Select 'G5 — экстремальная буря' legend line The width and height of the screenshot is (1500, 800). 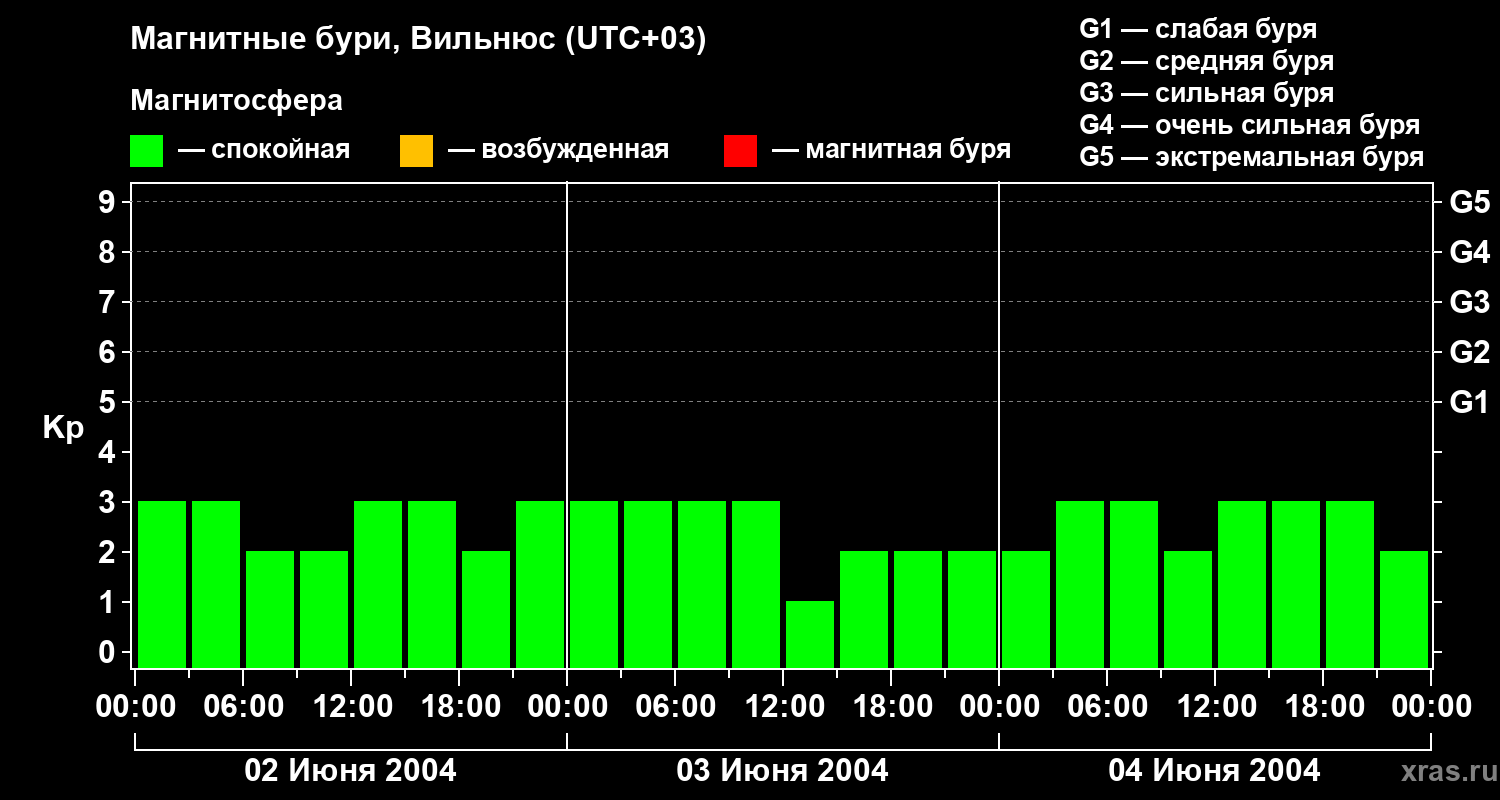pos(1251,157)
